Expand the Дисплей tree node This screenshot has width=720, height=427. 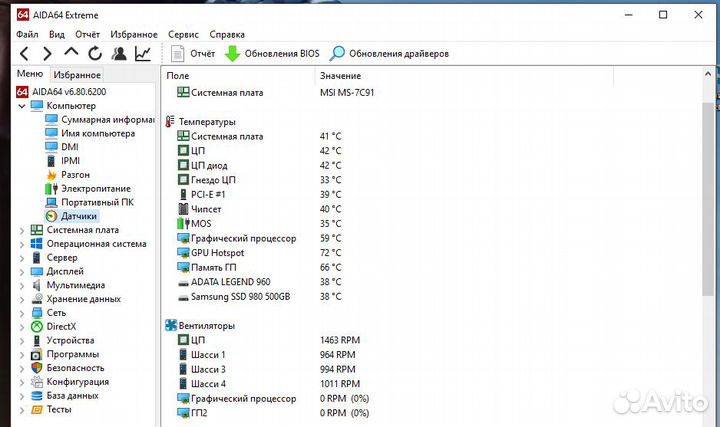pyautogui.click(x=22, y=272)
